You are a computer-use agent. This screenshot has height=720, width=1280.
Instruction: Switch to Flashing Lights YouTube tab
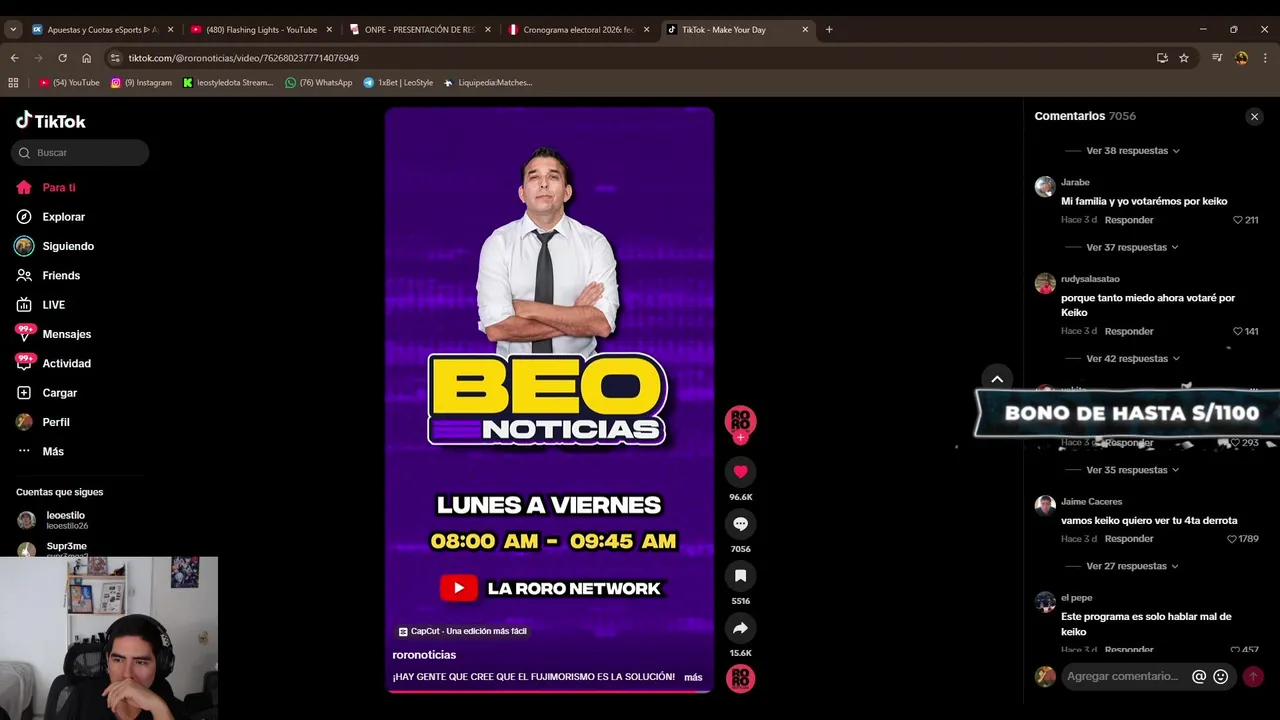tap(260, 30)
